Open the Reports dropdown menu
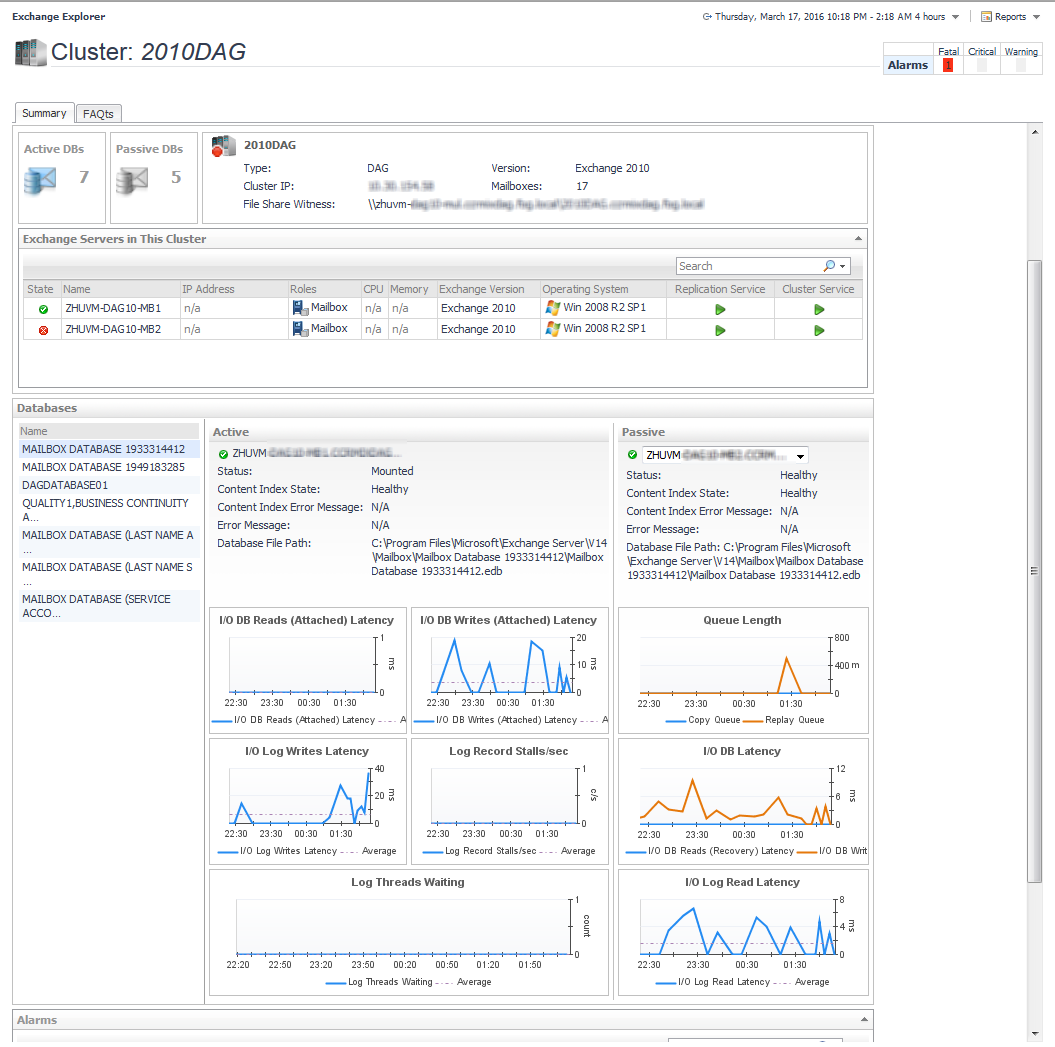Viewport: 1055px width, 1047px height. 1037,17
